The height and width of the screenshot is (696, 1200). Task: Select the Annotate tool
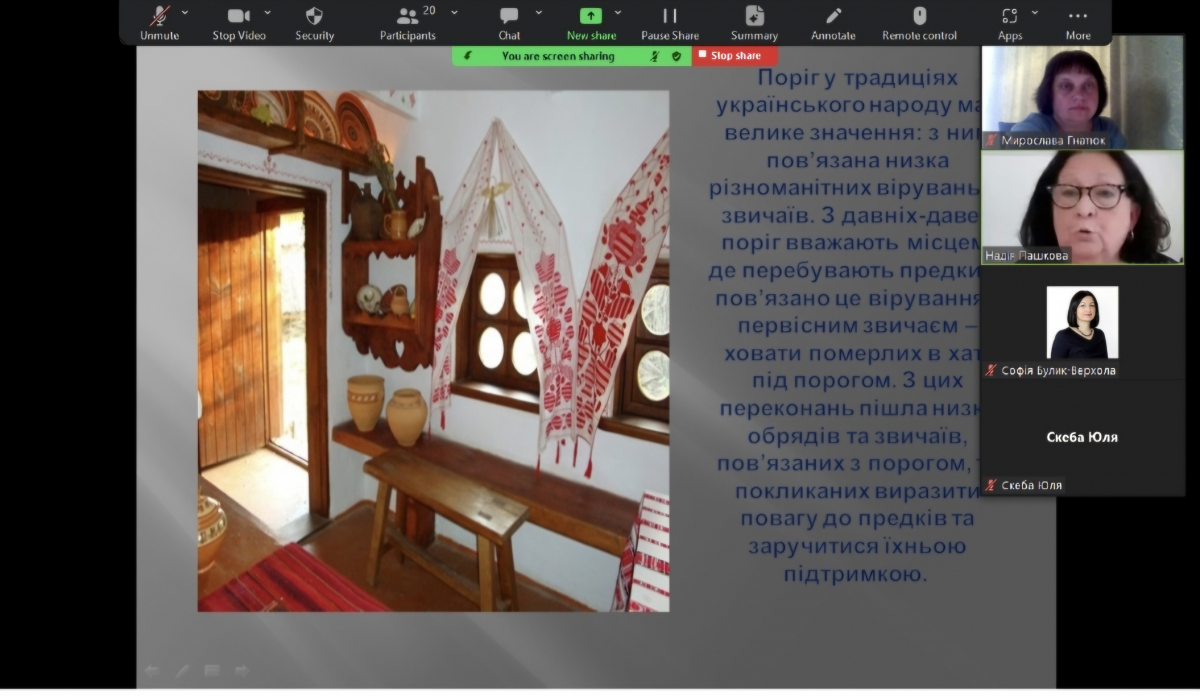[833, 22]
